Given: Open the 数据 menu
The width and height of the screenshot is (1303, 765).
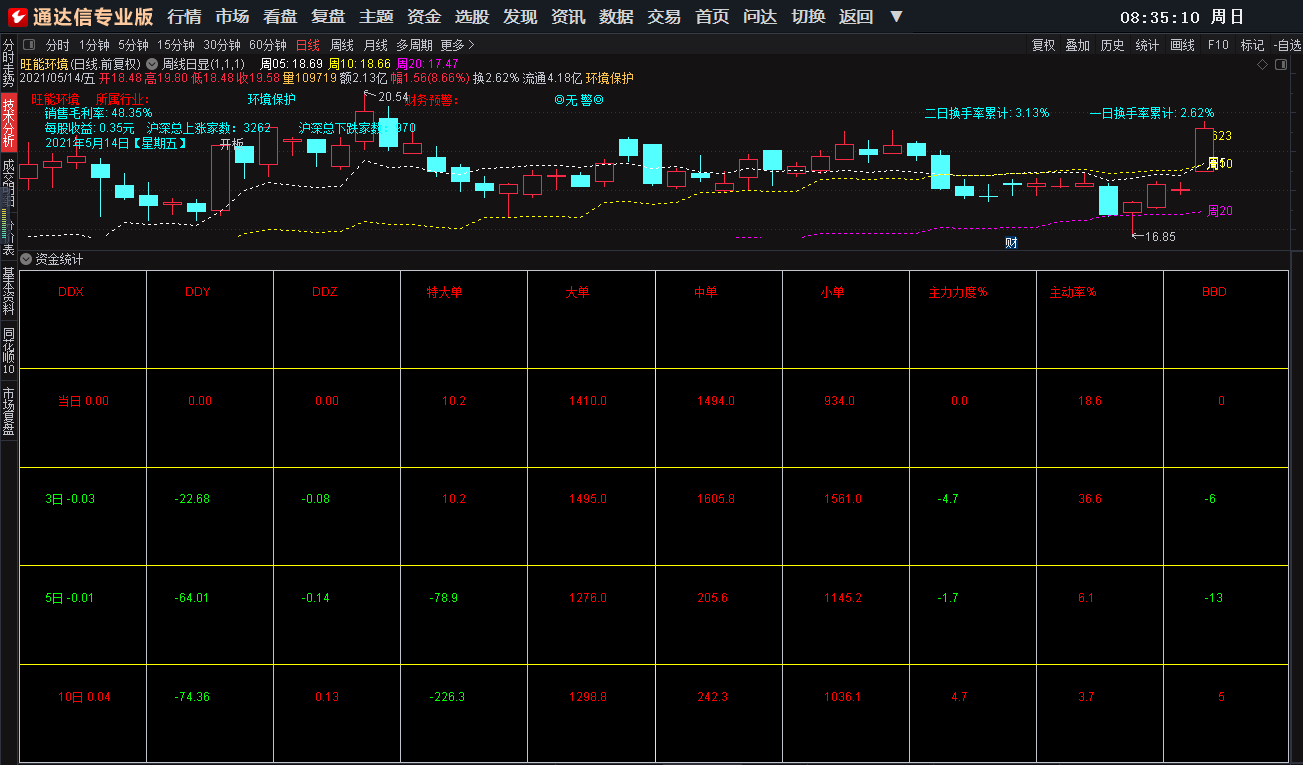Looking at the screenshot, I should click(616, 16).
